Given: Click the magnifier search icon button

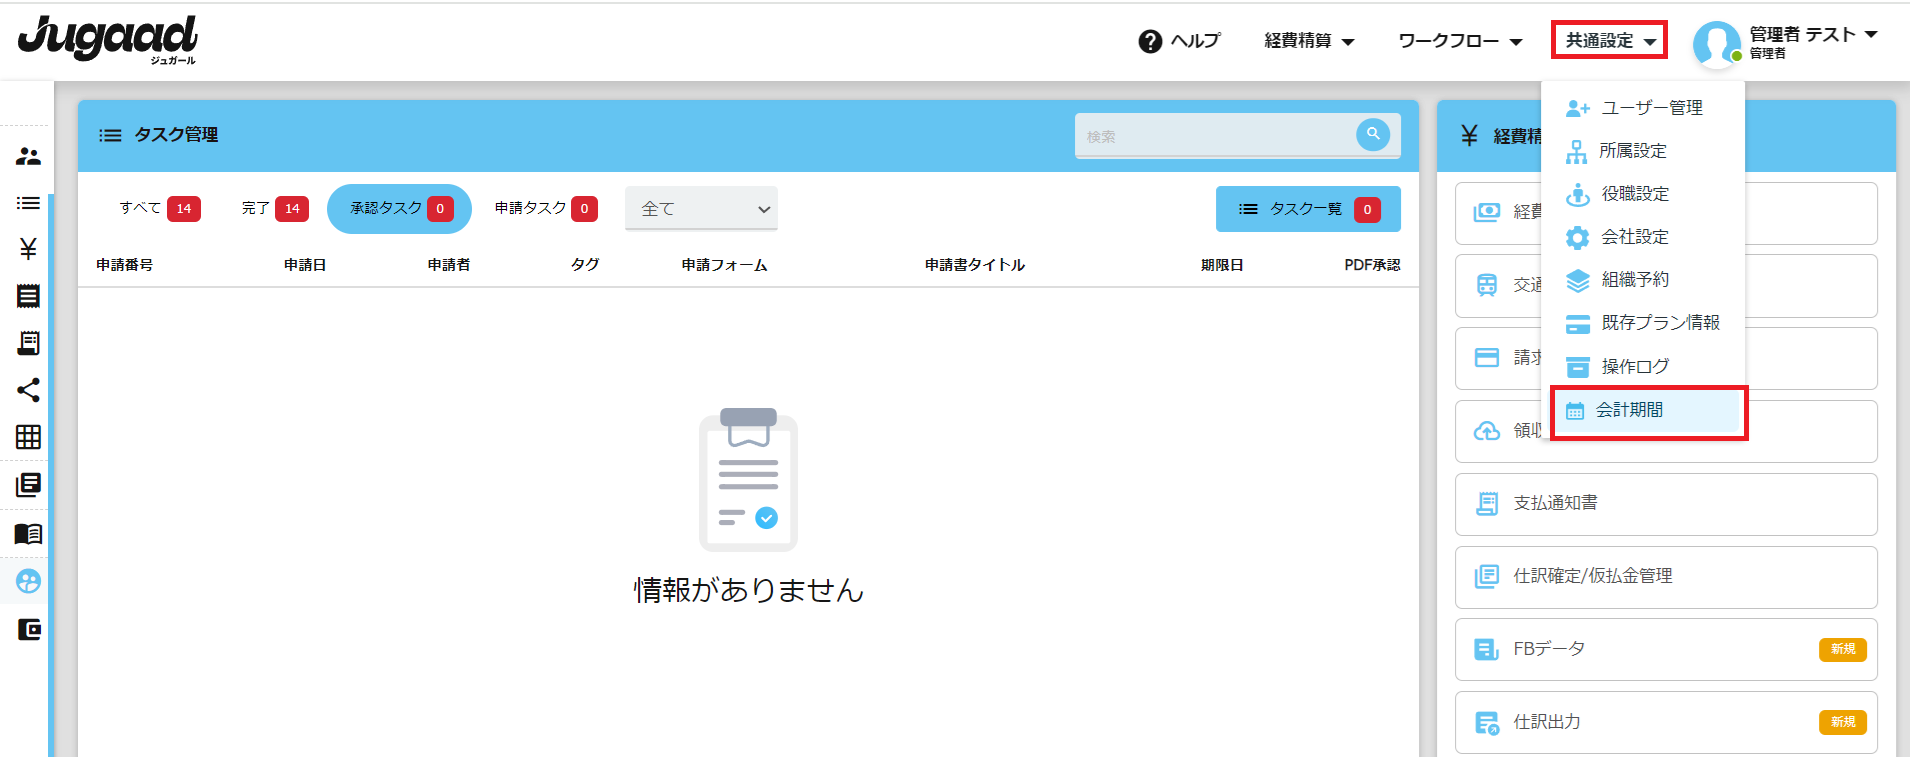Looking at the screenshot, I should [x=1372, y=135].
